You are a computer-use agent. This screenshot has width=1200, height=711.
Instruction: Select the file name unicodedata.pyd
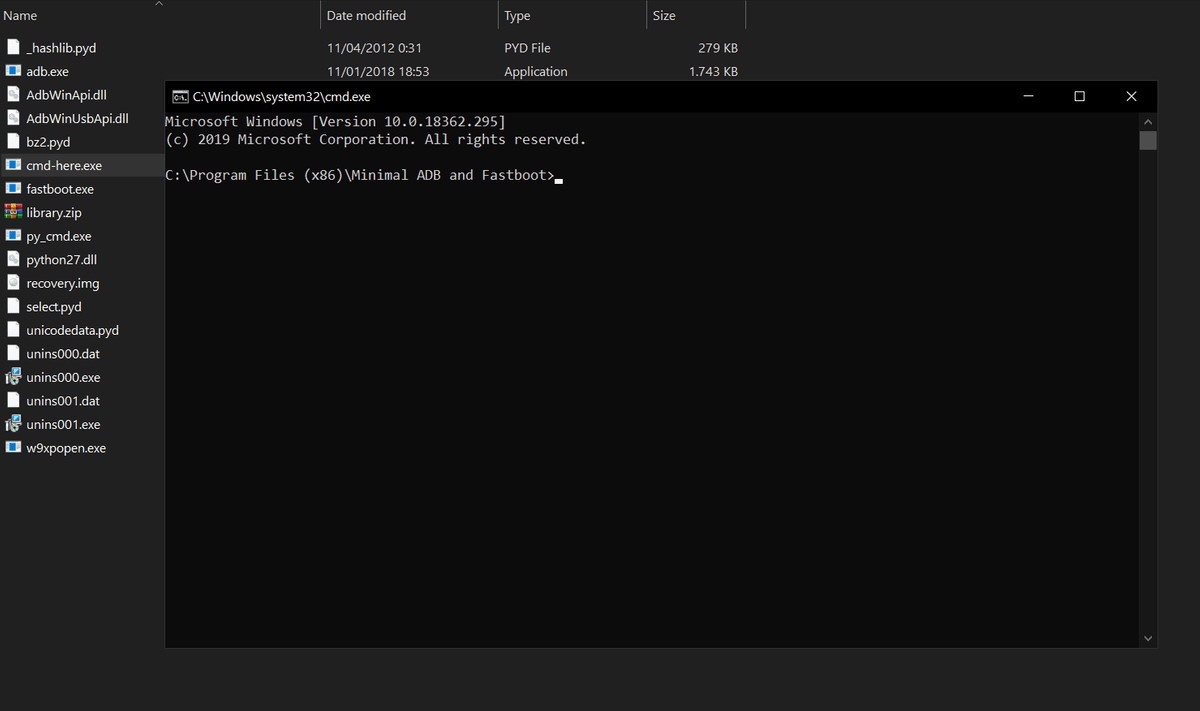(x=73, y=330)
